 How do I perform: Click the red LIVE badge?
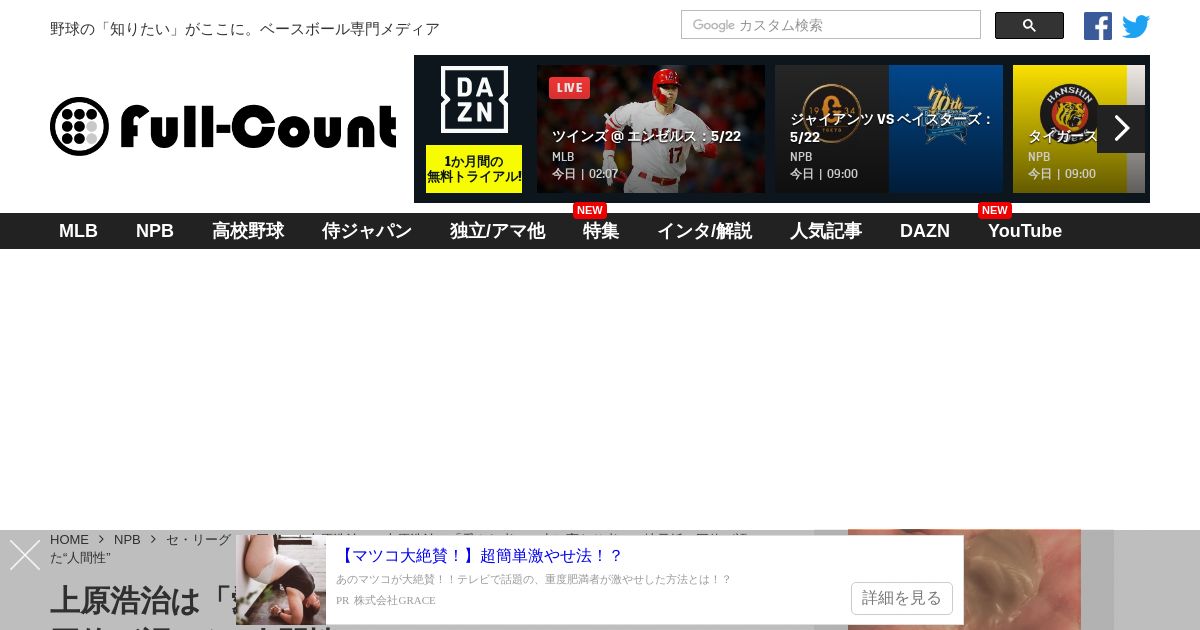[x=569, y=87]
